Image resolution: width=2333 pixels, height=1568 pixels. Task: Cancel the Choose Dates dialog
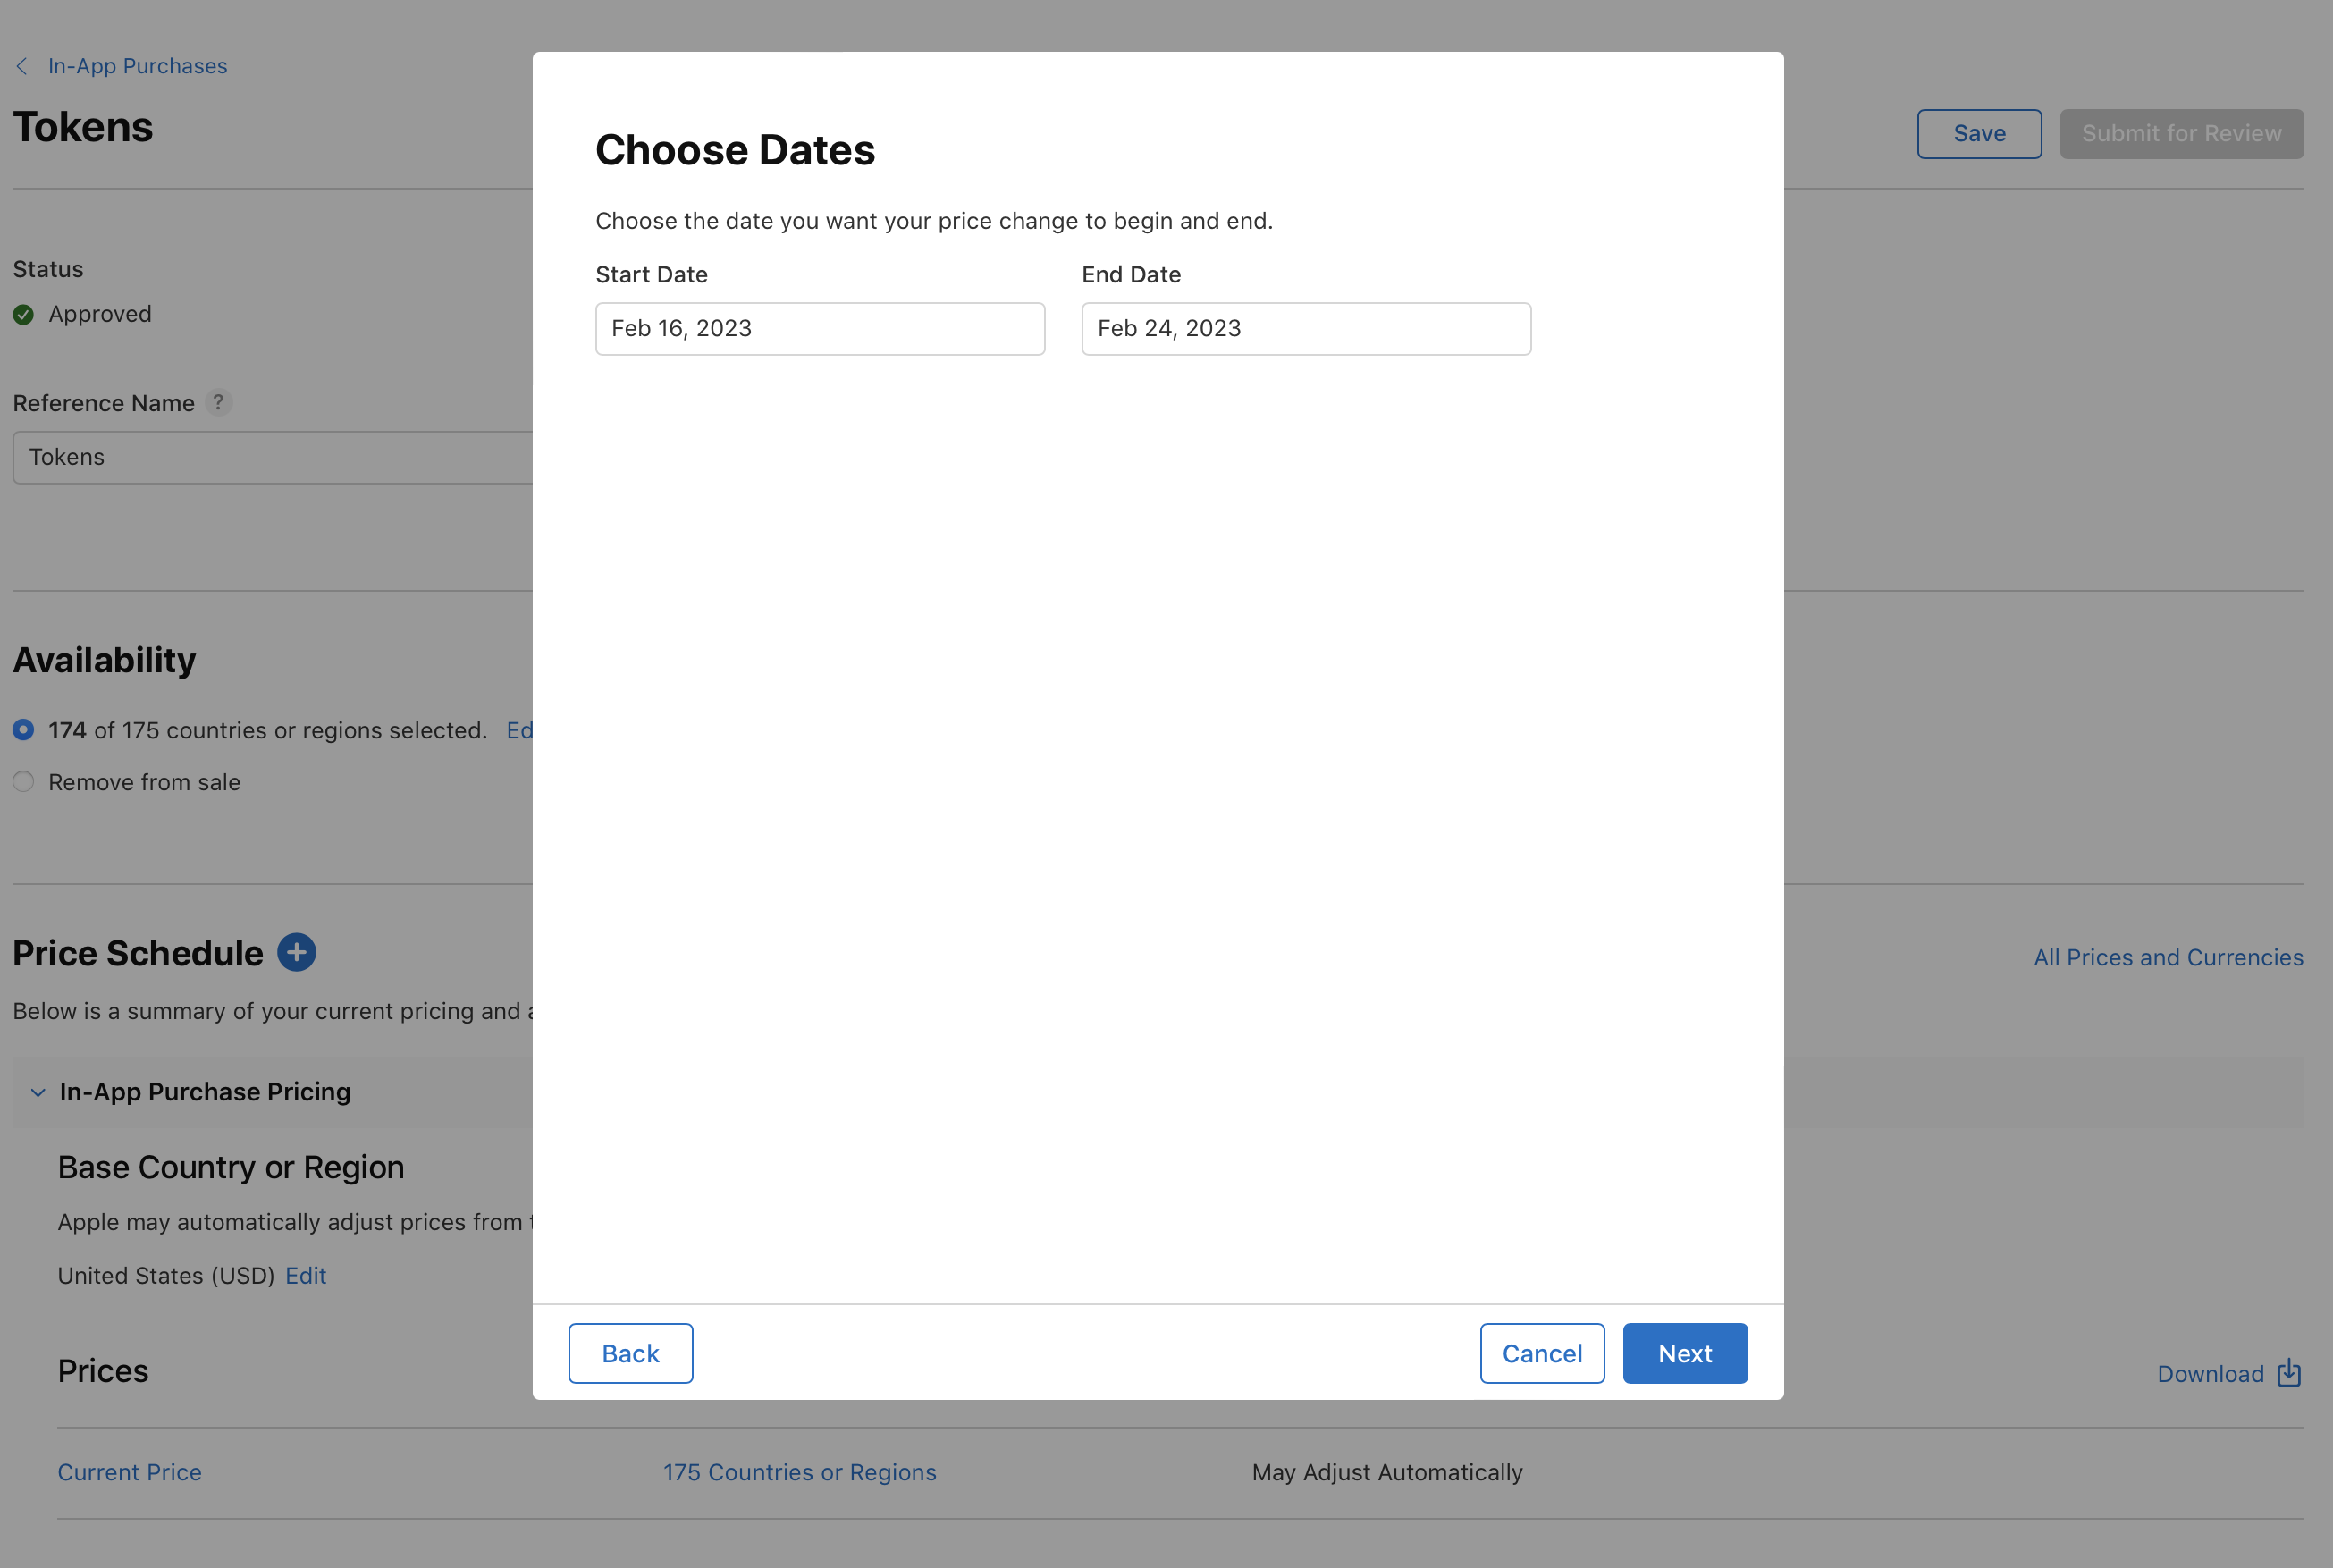[x=1542, y=1353]
